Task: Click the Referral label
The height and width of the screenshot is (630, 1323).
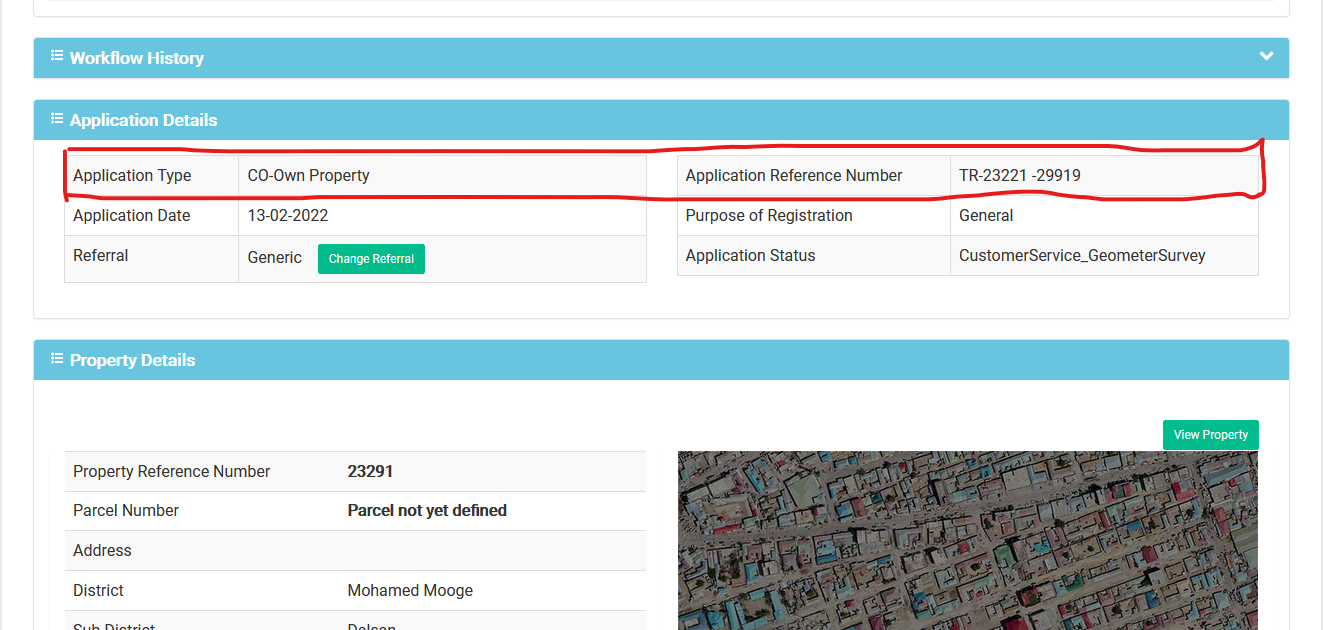Action: tap(101, 256)
